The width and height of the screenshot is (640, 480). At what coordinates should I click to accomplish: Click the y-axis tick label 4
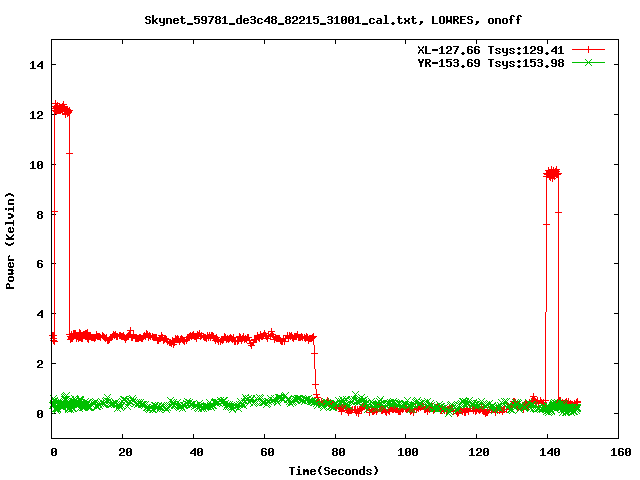coord(40,314)
